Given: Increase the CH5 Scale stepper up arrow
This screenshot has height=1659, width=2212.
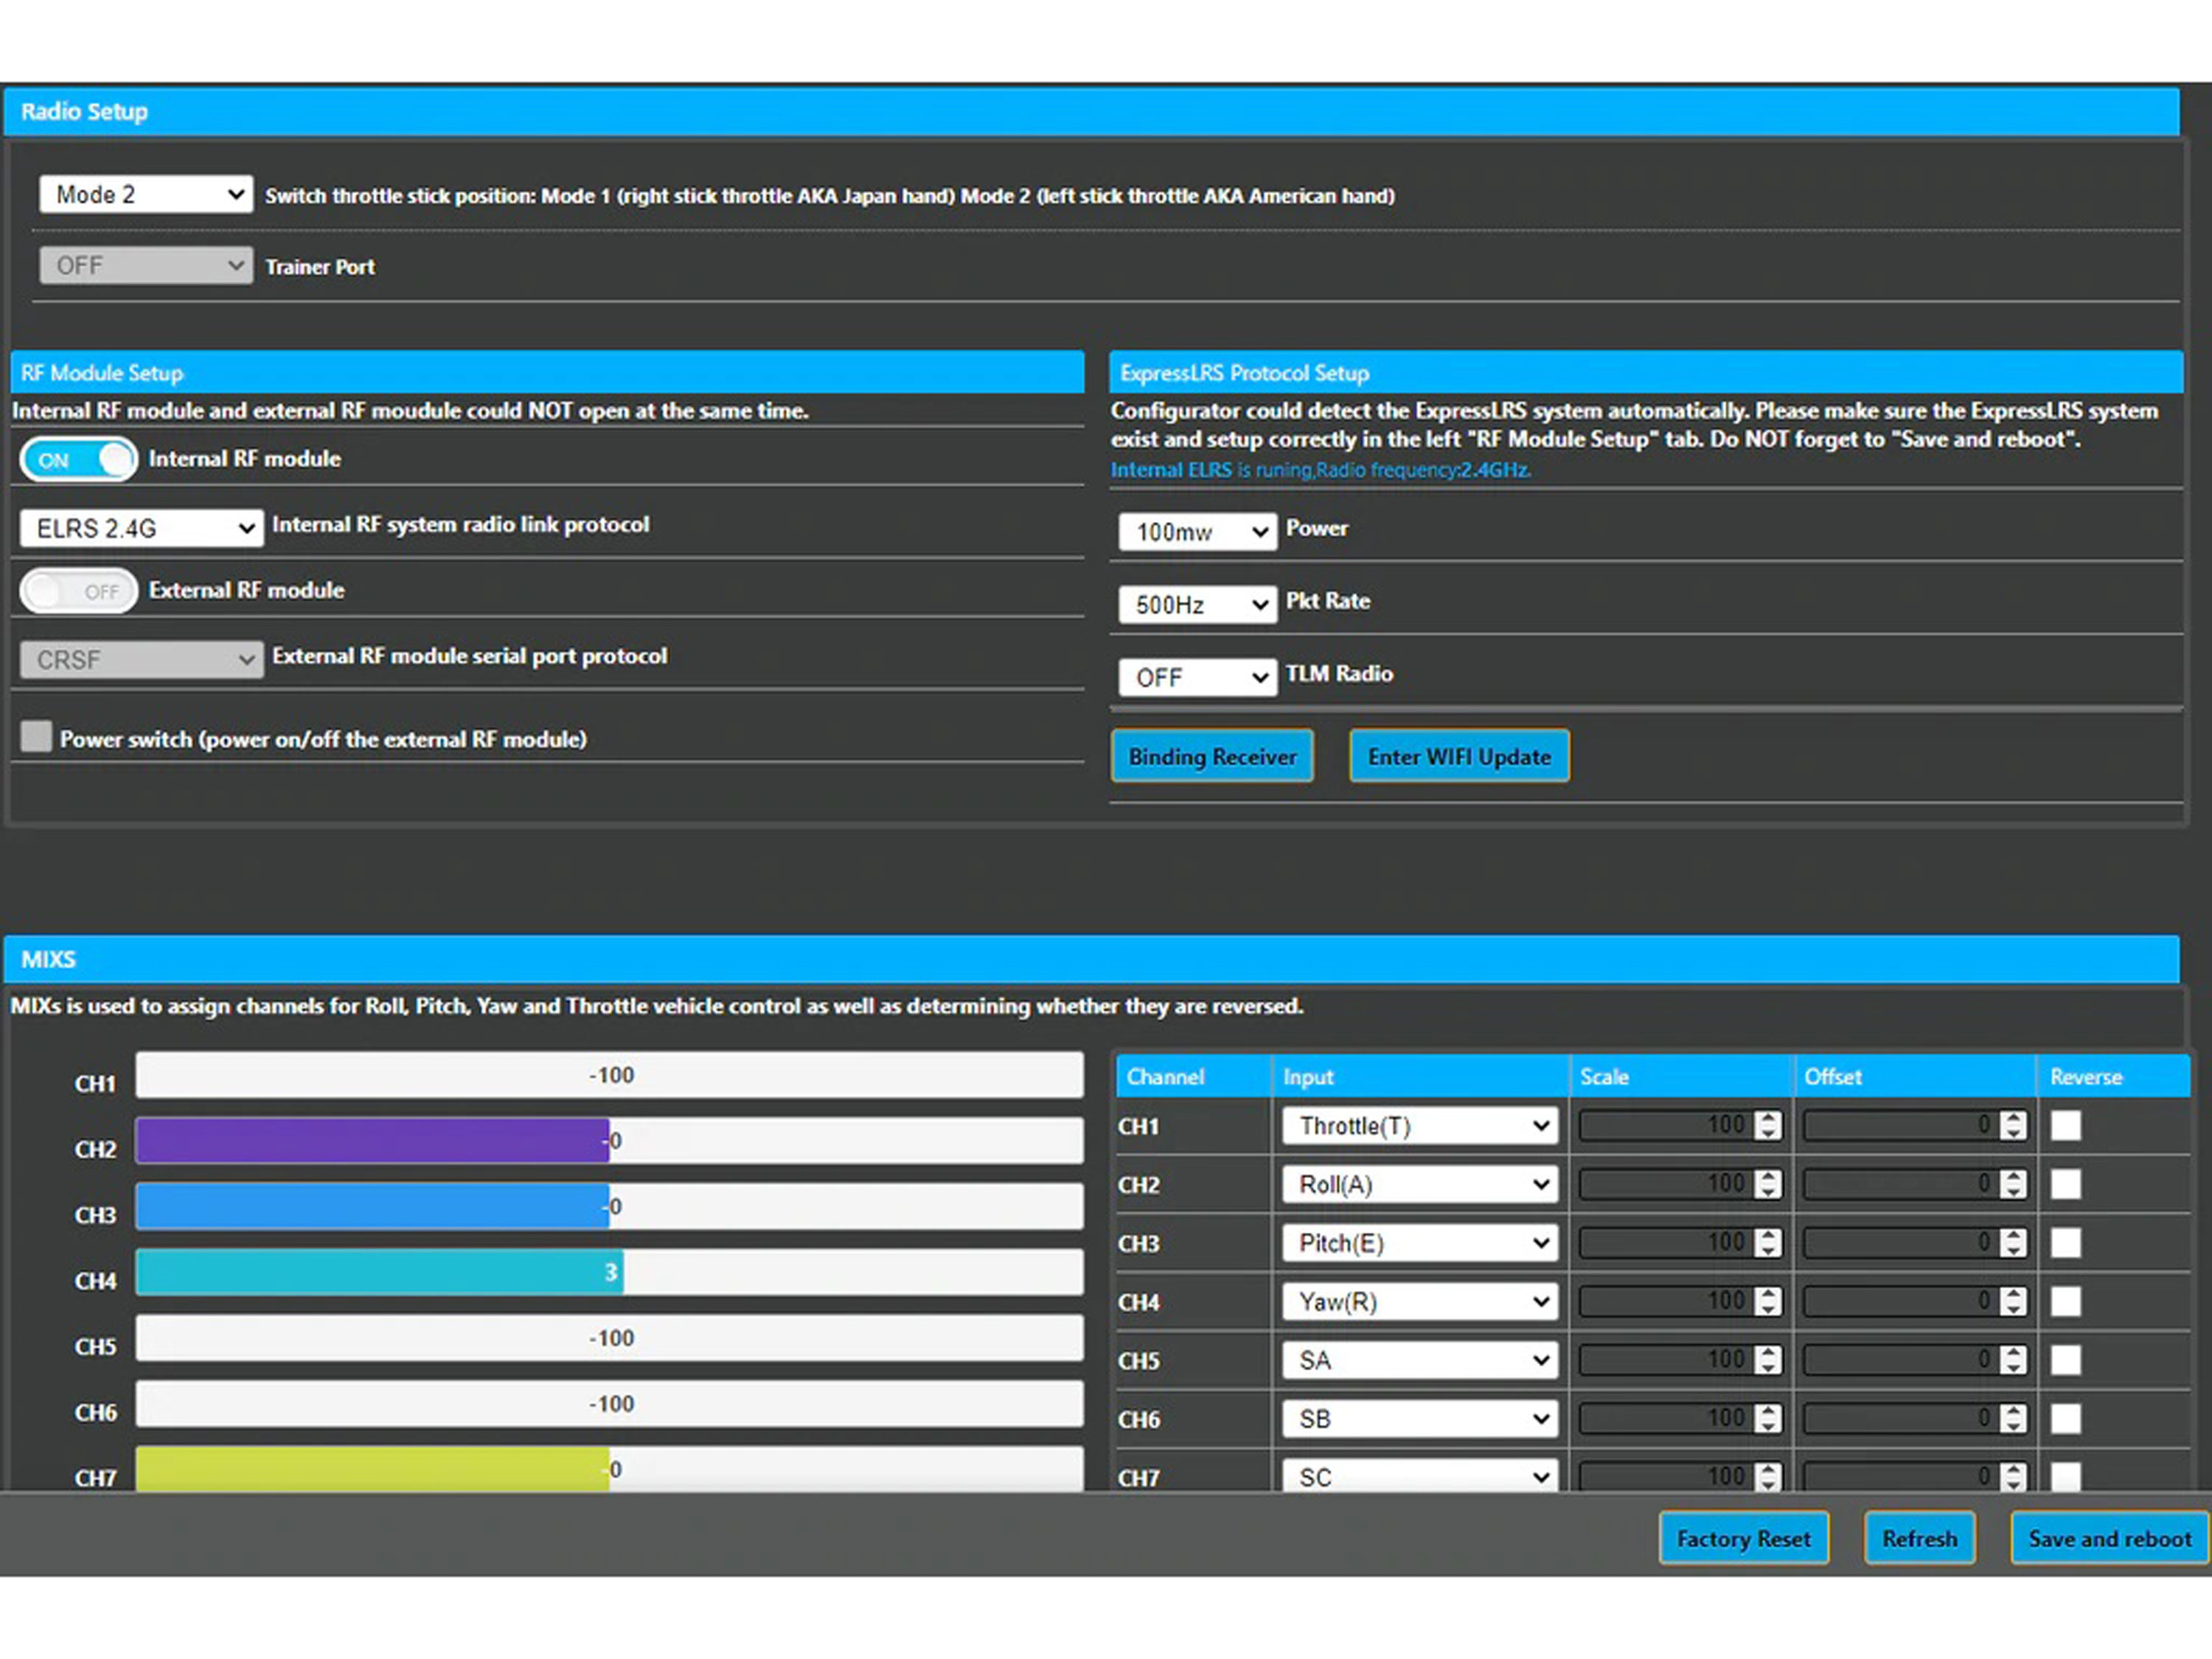Looking at the screenshot, I should [1768, 1352].
